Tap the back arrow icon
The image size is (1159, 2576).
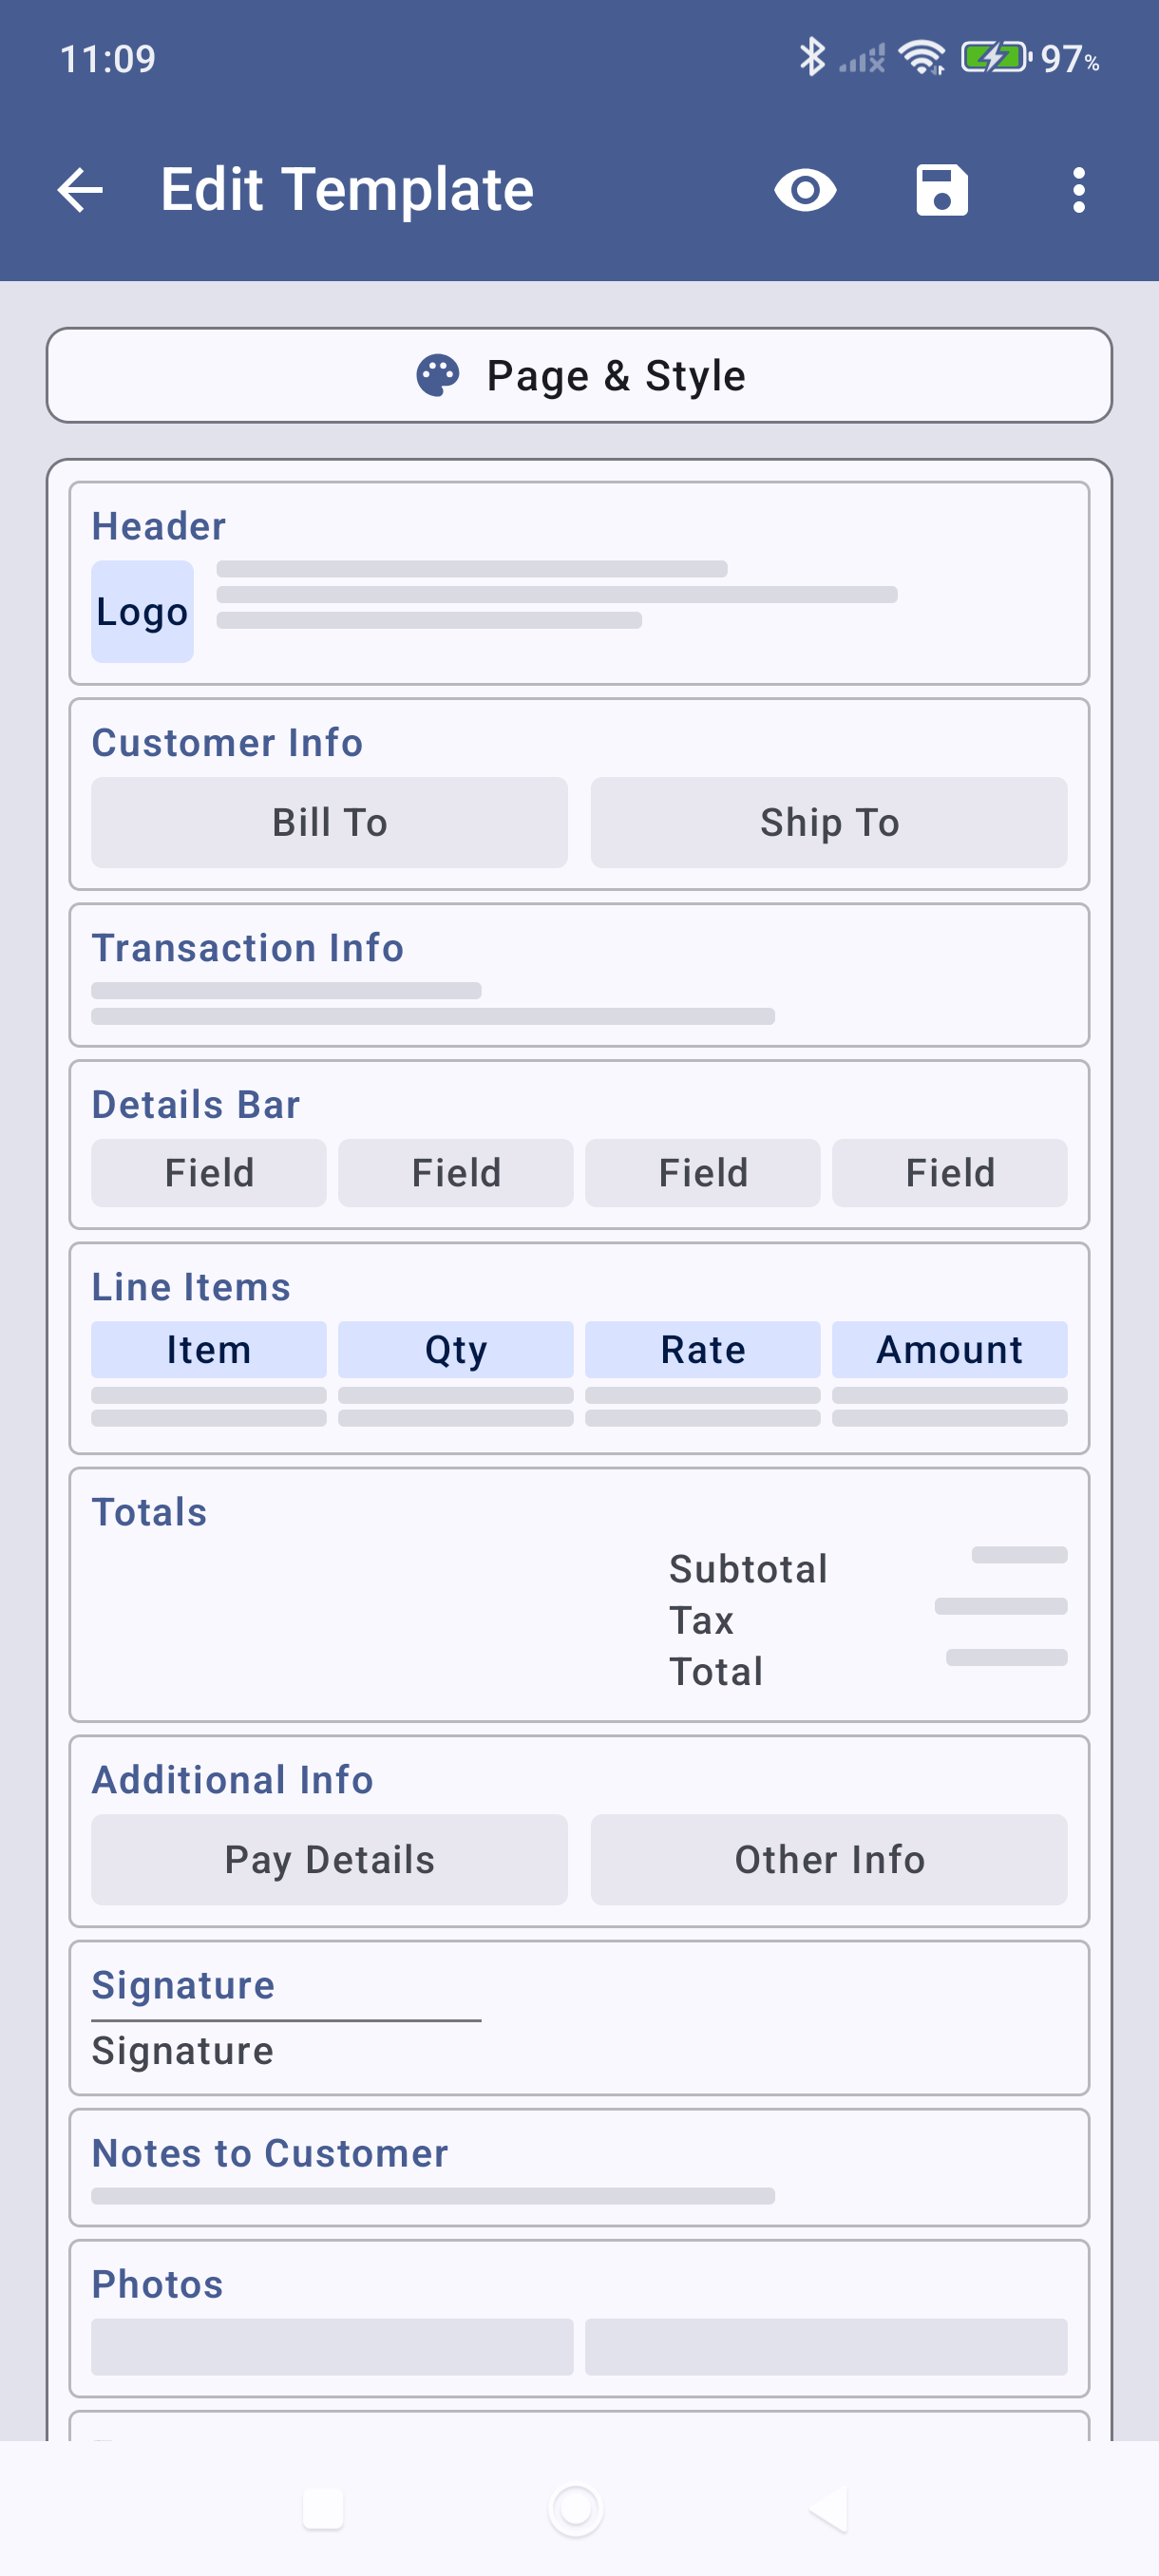click(81, 190)
